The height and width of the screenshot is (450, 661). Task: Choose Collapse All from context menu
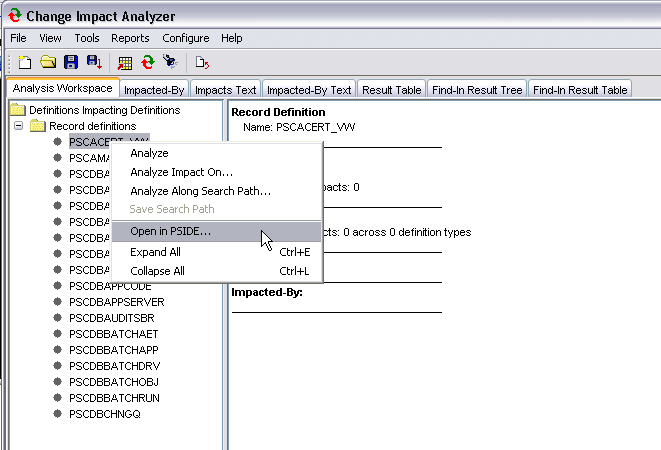(x=217, y=271)
